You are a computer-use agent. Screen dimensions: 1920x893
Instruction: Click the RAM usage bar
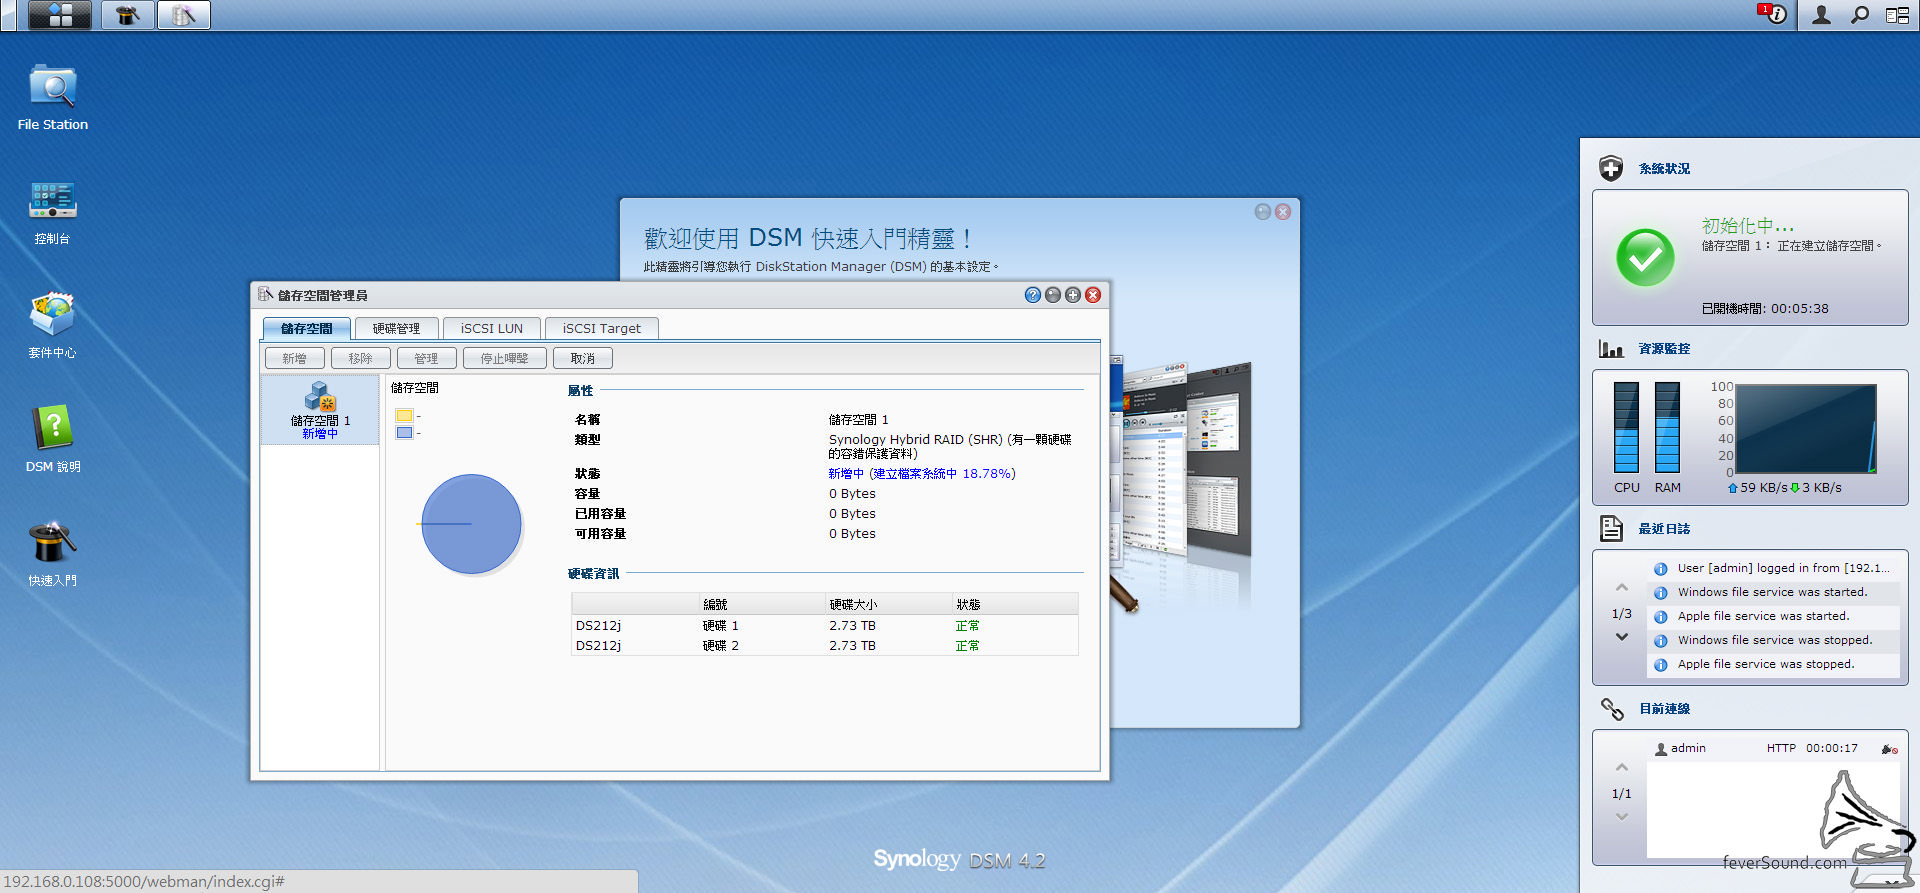[1667, 427]
